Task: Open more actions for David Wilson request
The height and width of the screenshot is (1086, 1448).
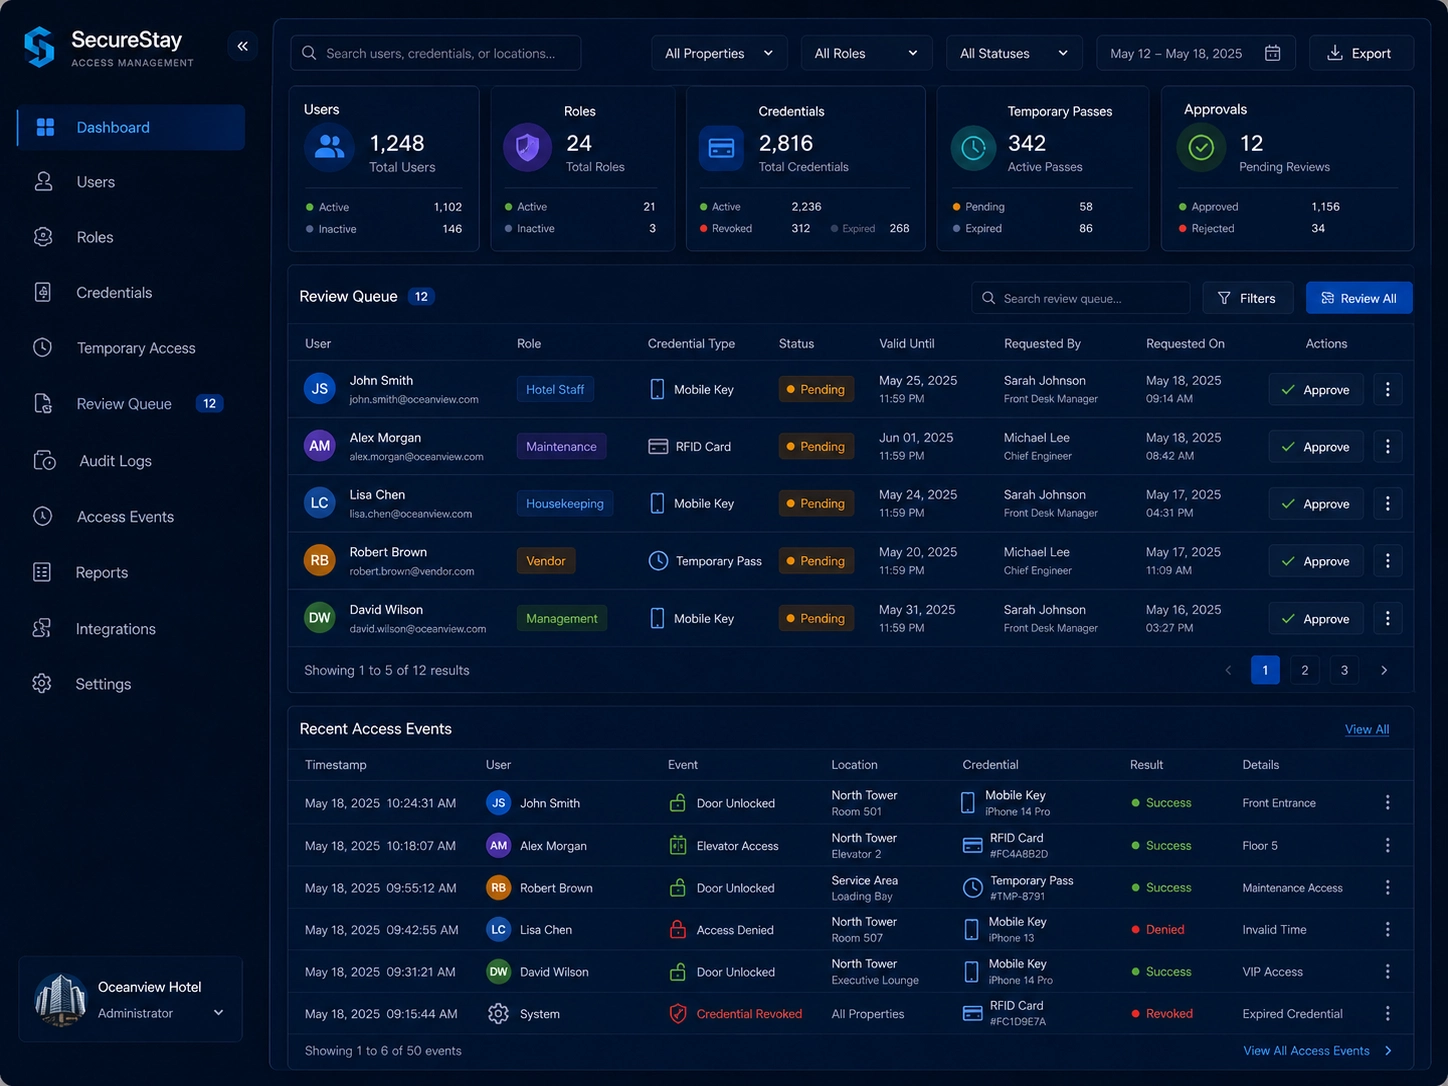Action: 1387,618
